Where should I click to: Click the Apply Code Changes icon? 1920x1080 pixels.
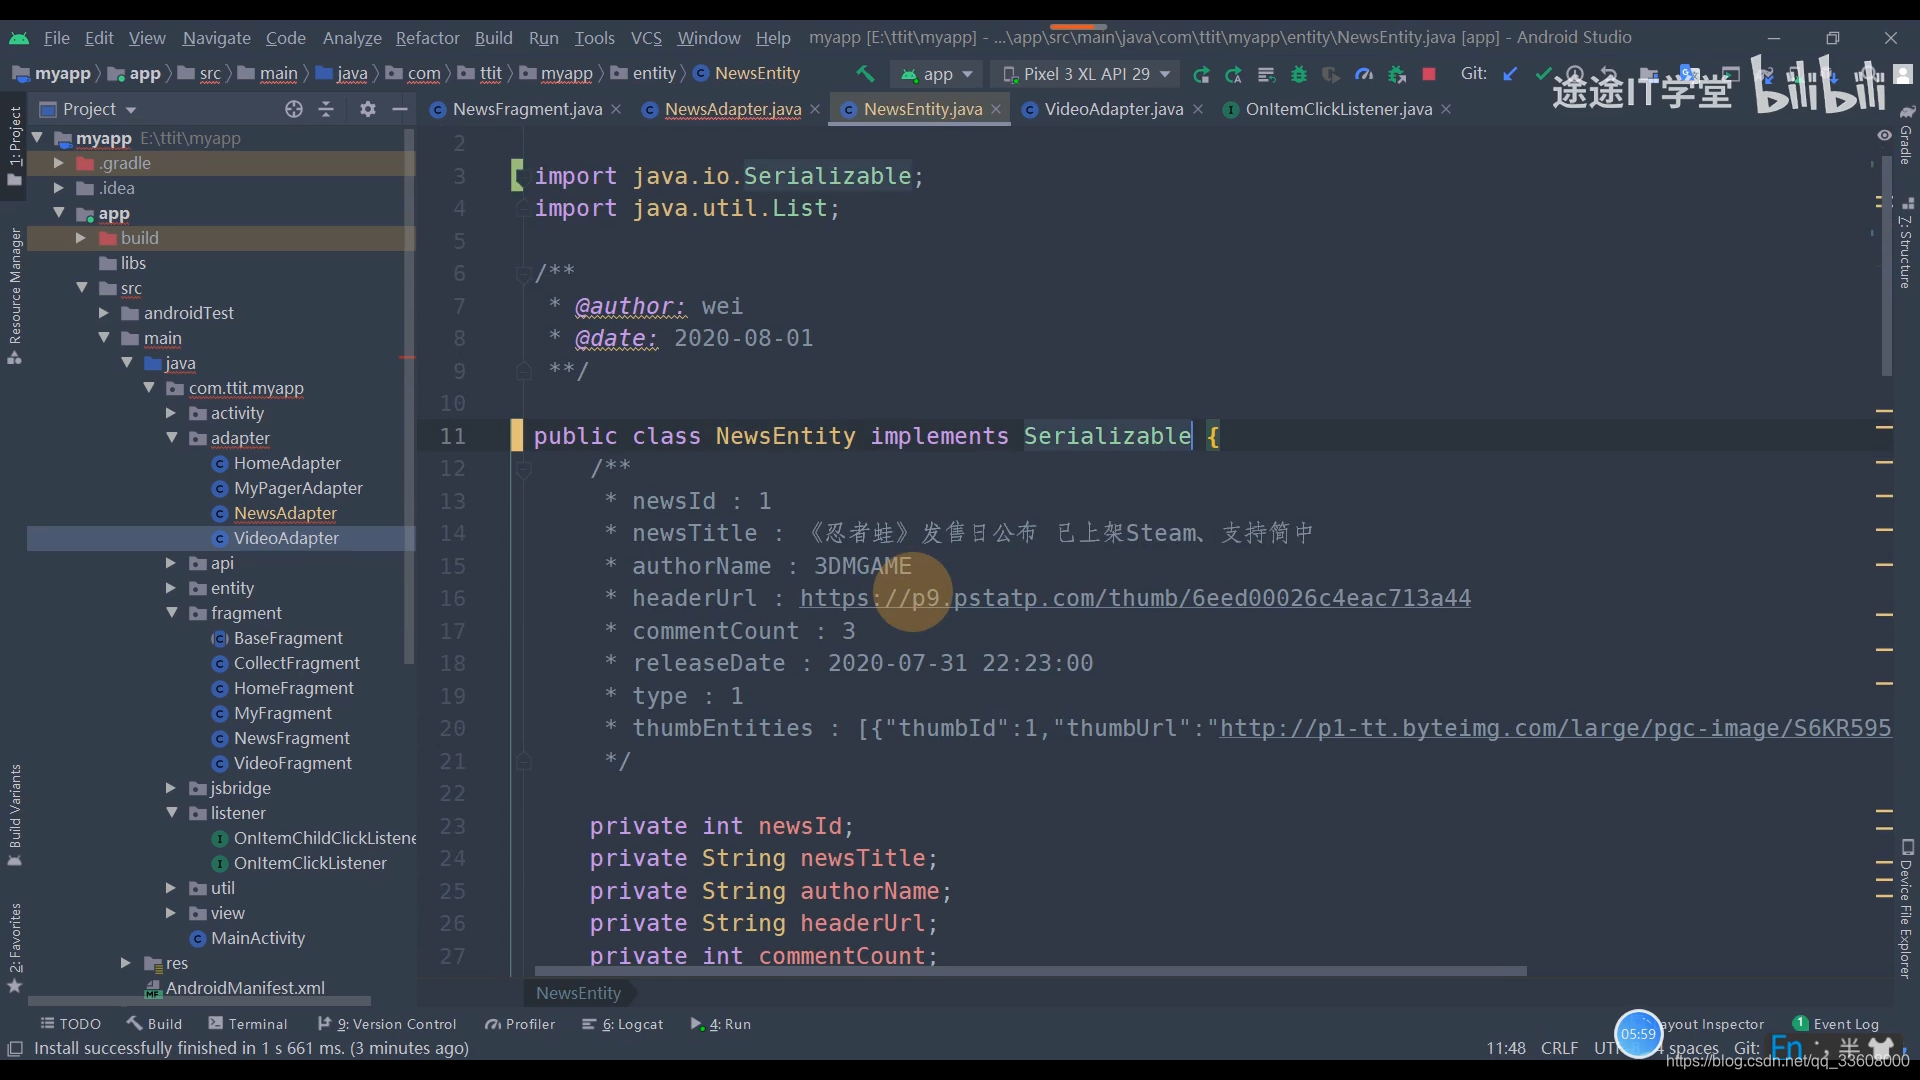1266,74
